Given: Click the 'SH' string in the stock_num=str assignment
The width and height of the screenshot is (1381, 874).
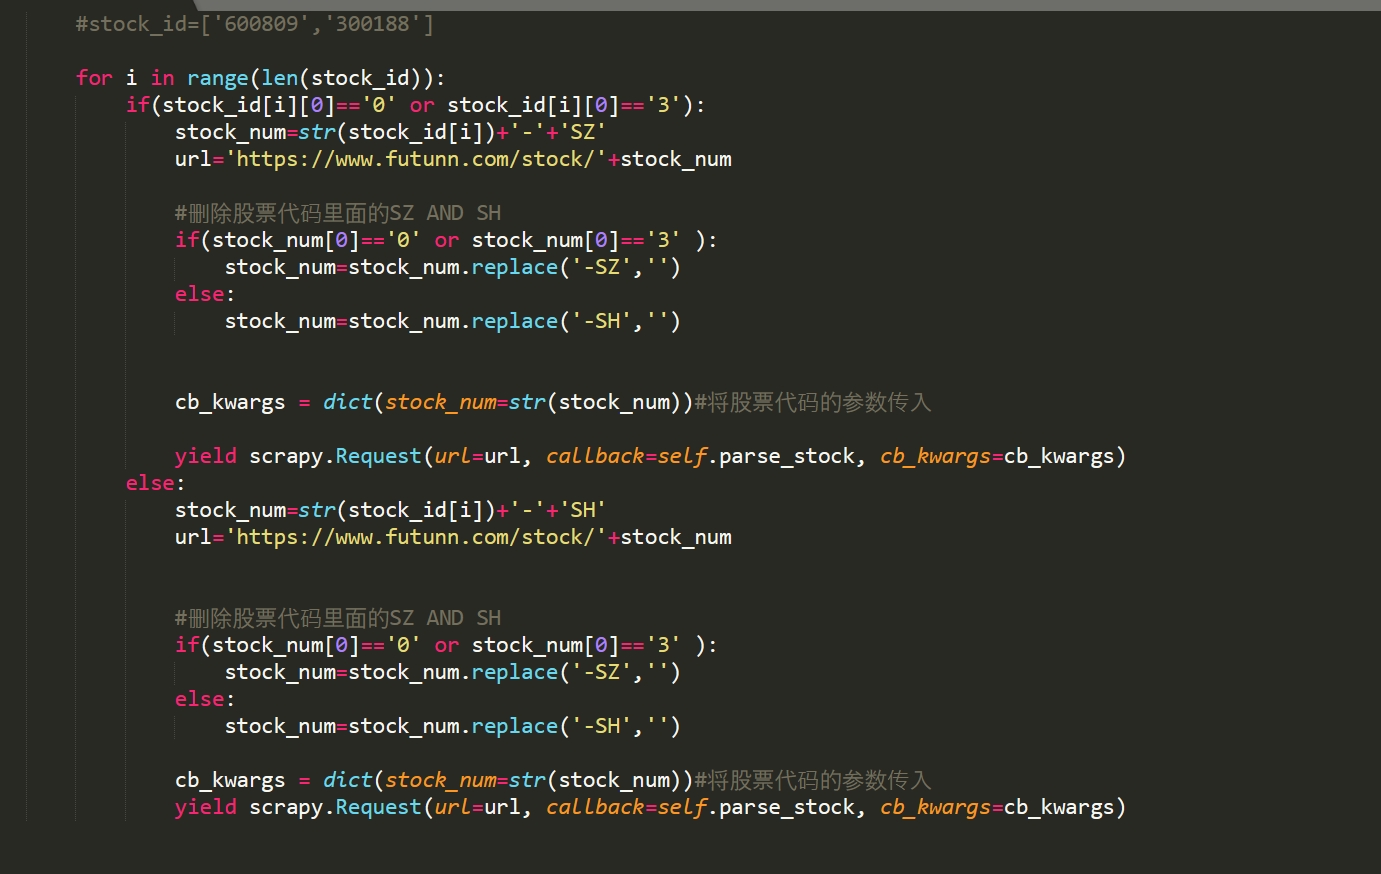Looking at the screenshot, I should (x=582, y=510).
